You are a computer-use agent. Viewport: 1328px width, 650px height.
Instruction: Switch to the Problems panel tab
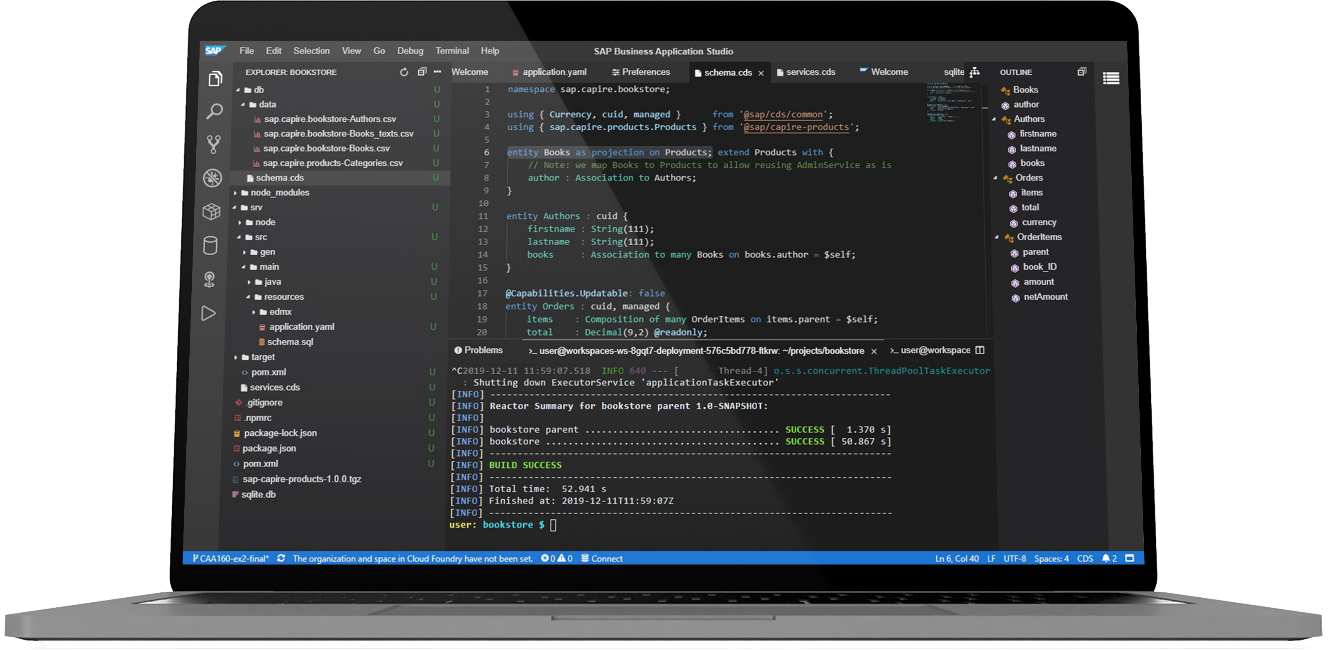484,350
